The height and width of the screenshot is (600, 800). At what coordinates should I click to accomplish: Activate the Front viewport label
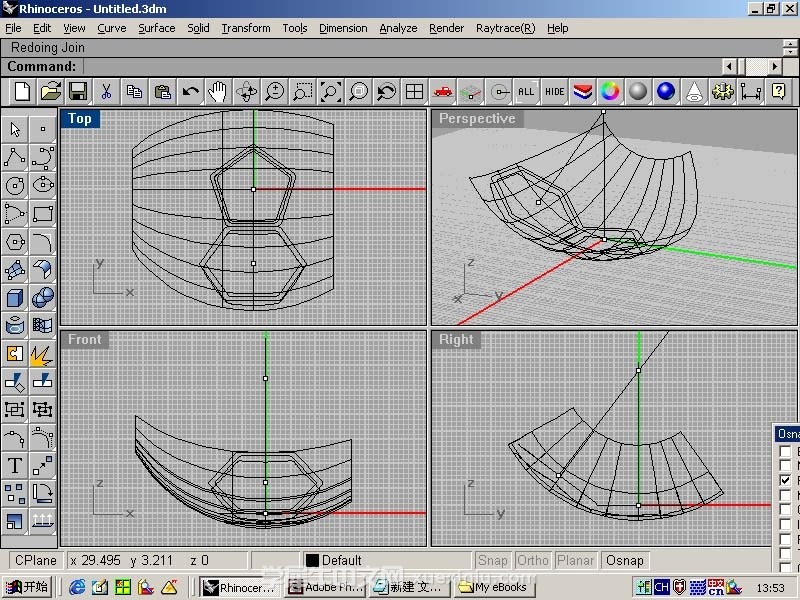click(x=85, y=339)
